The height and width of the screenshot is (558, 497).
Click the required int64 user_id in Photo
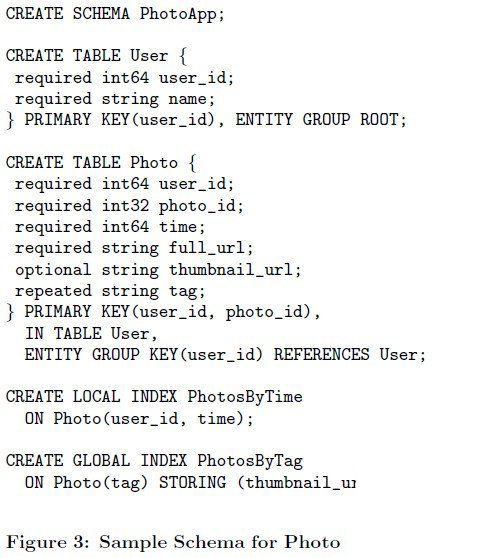click(x=124, y=184)
